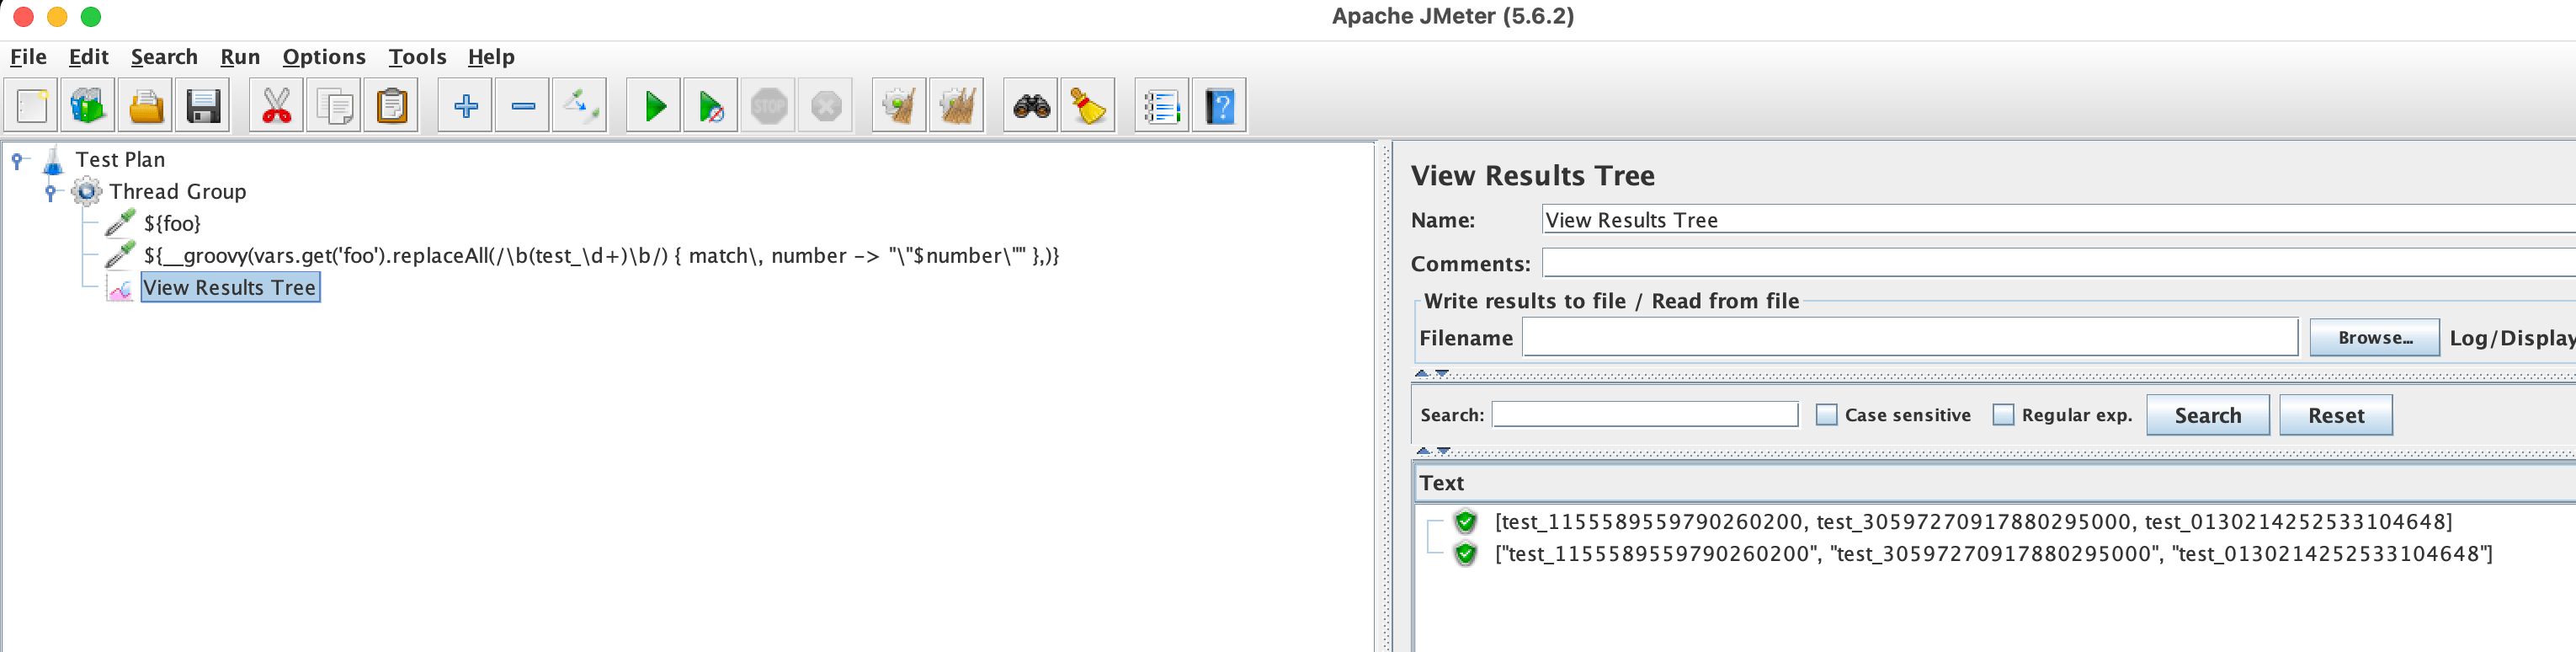Click the Thread Group gear icon

click(87, 191)
